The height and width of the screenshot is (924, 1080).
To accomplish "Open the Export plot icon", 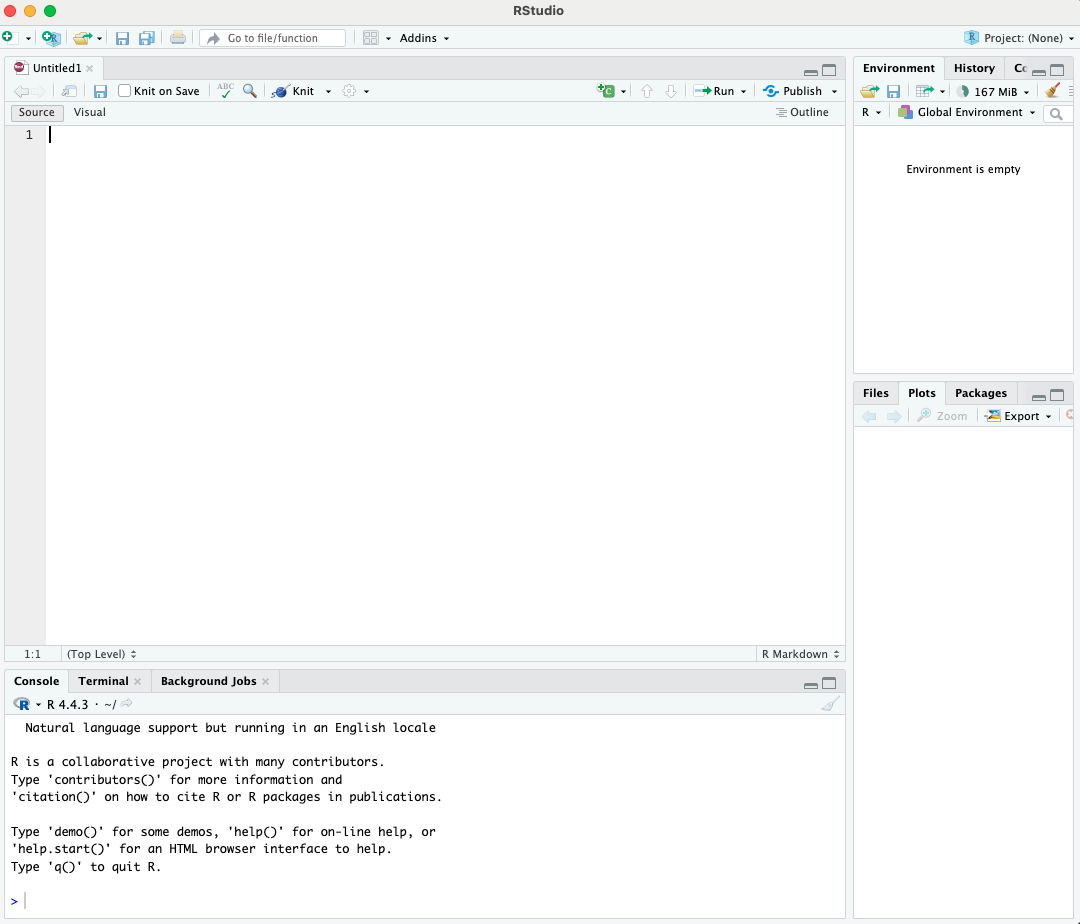I will [x=1017, y=415].
